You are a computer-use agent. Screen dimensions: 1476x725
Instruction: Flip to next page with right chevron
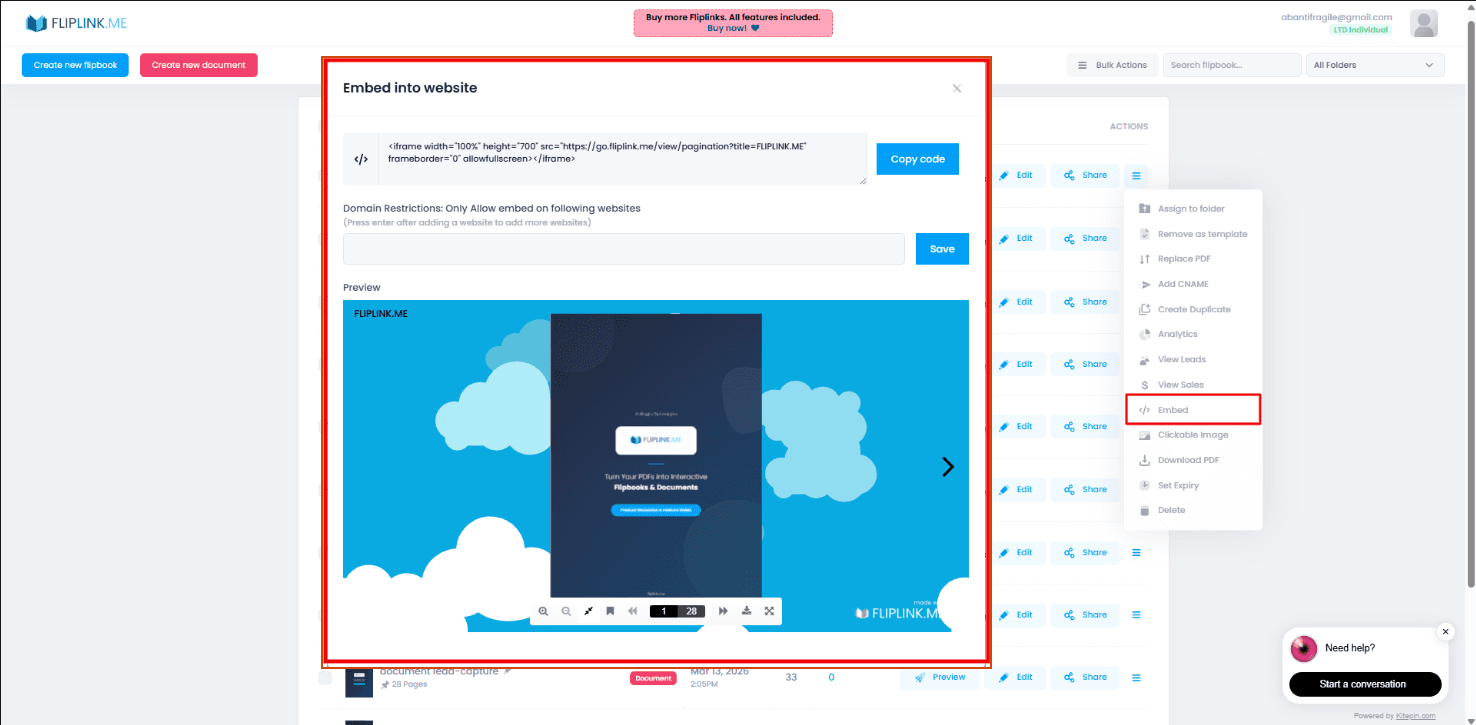pos(948,466)
